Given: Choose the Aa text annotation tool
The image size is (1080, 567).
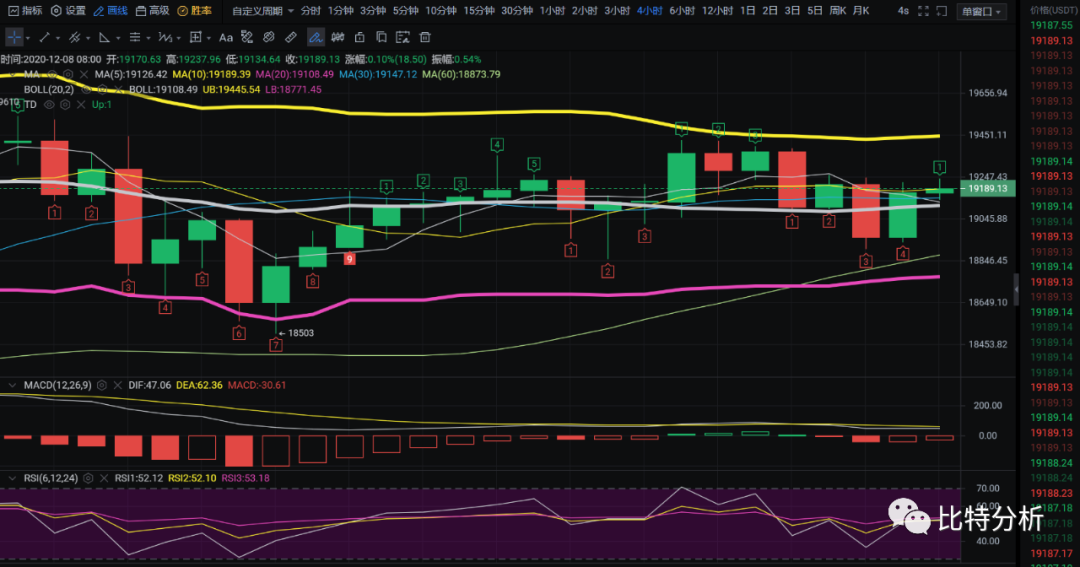Looking at the screenshot, I should click(225, 37).
